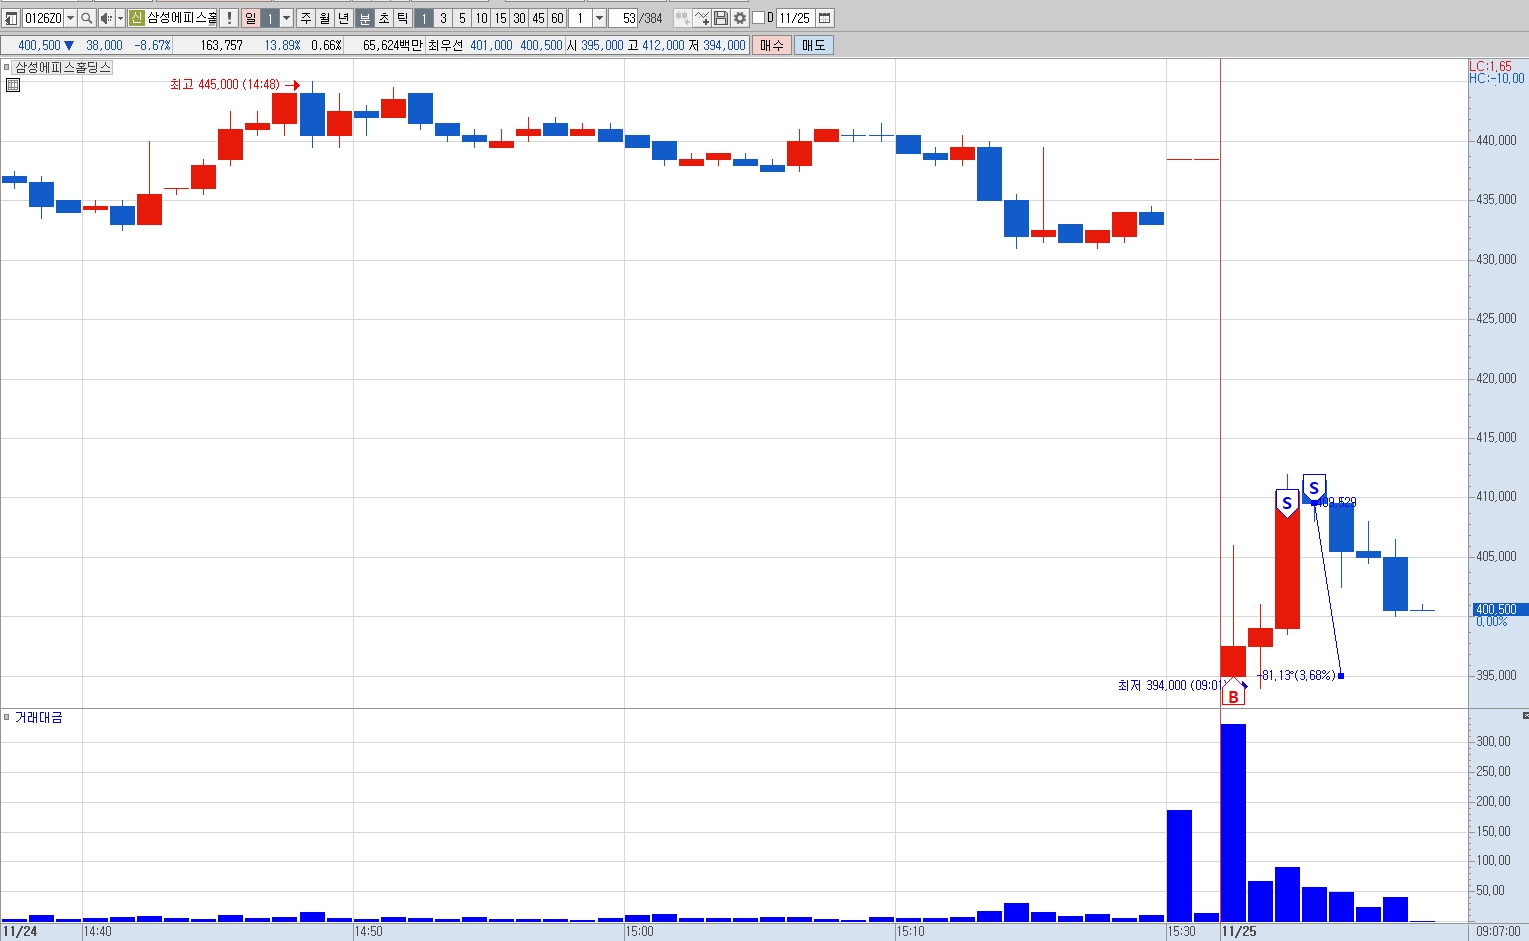
Task: Expand the custom interval dropdown arrow
Action: click(599, 18)
